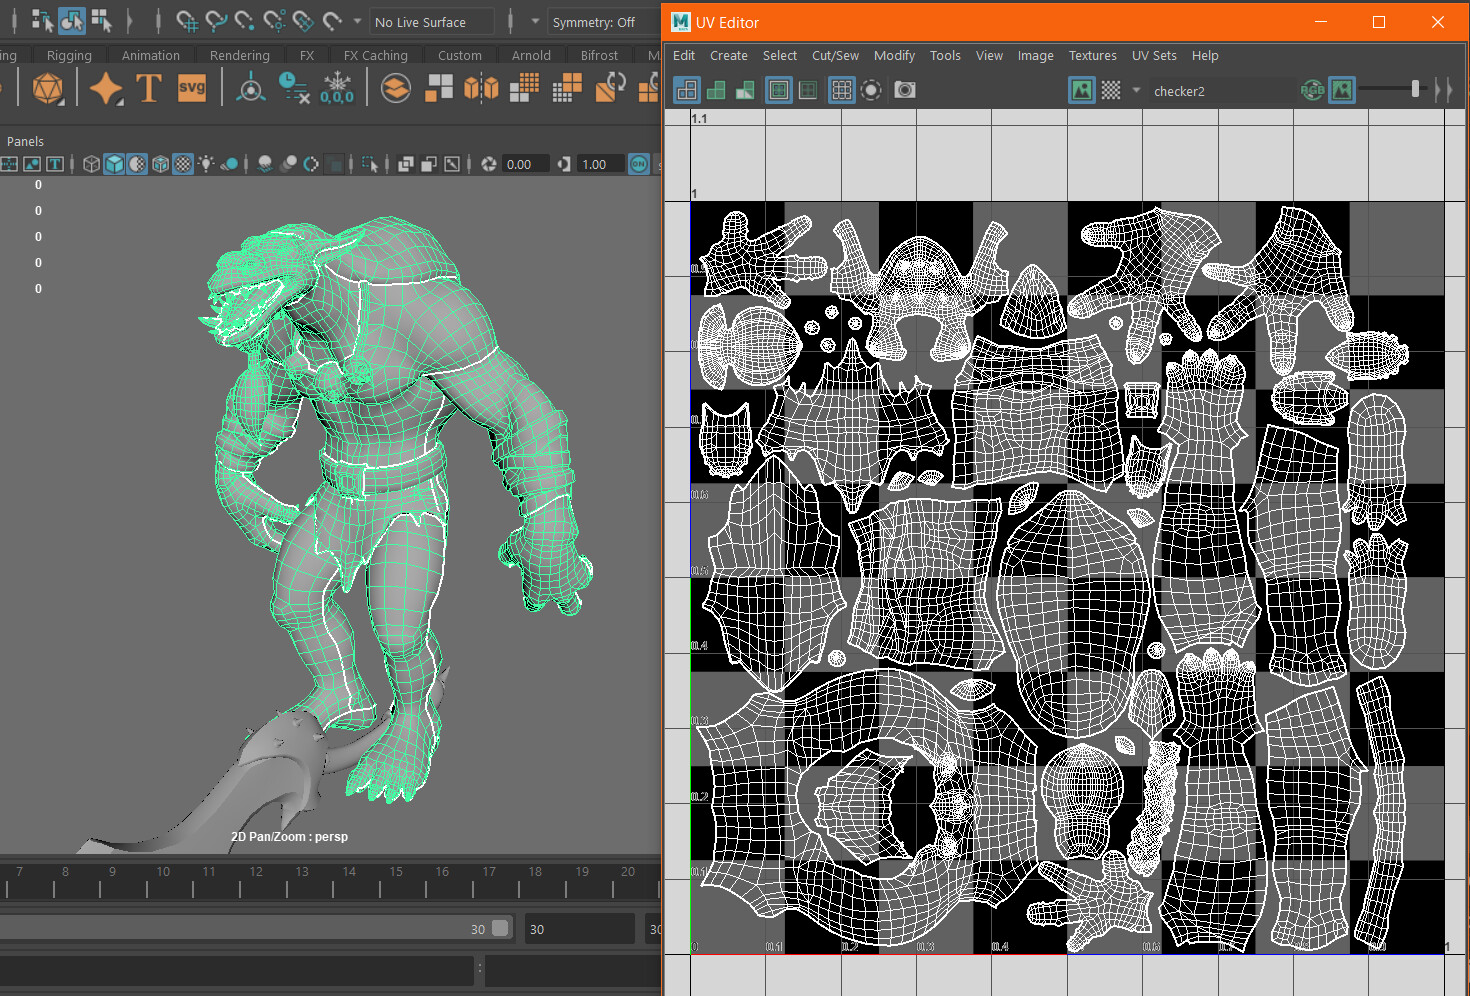Viewport: 1470px width, 996px height.
Task: Open the Panels menu in viewport
Action: coord(25,141)
